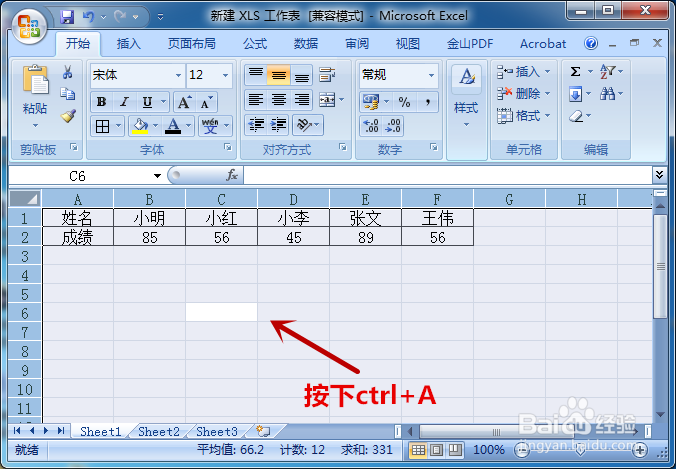Click the Clear eraser button
The width and height of the screenshot is (676, 469).
[576, 116]
